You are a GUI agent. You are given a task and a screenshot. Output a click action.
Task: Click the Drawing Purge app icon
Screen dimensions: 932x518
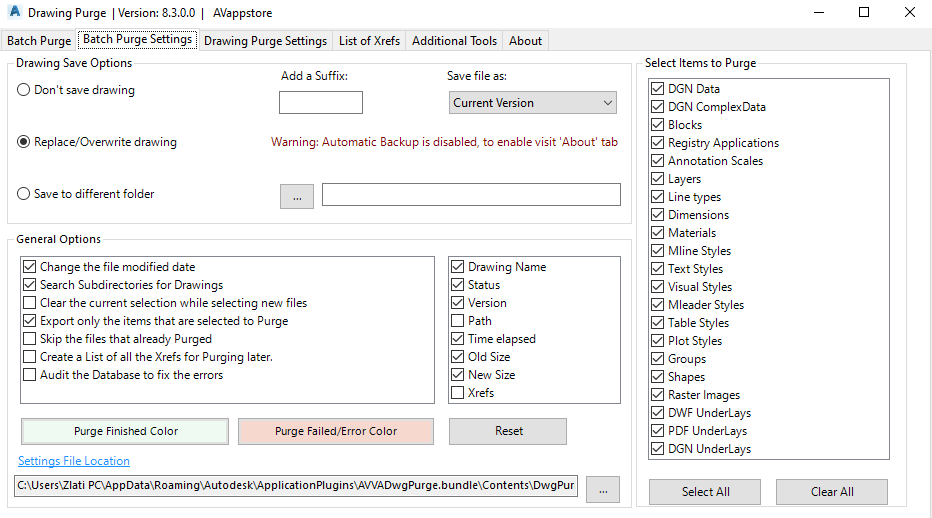click(x=15, y=12)
